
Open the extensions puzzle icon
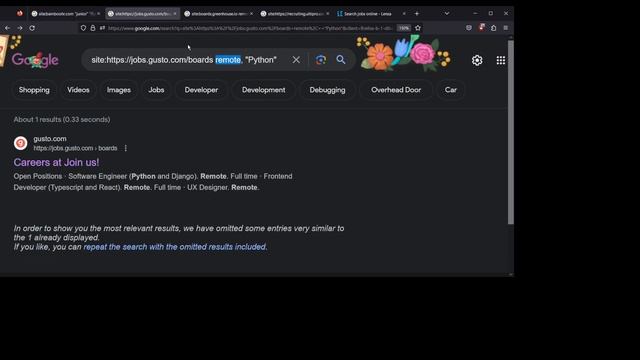coord(493,28)
